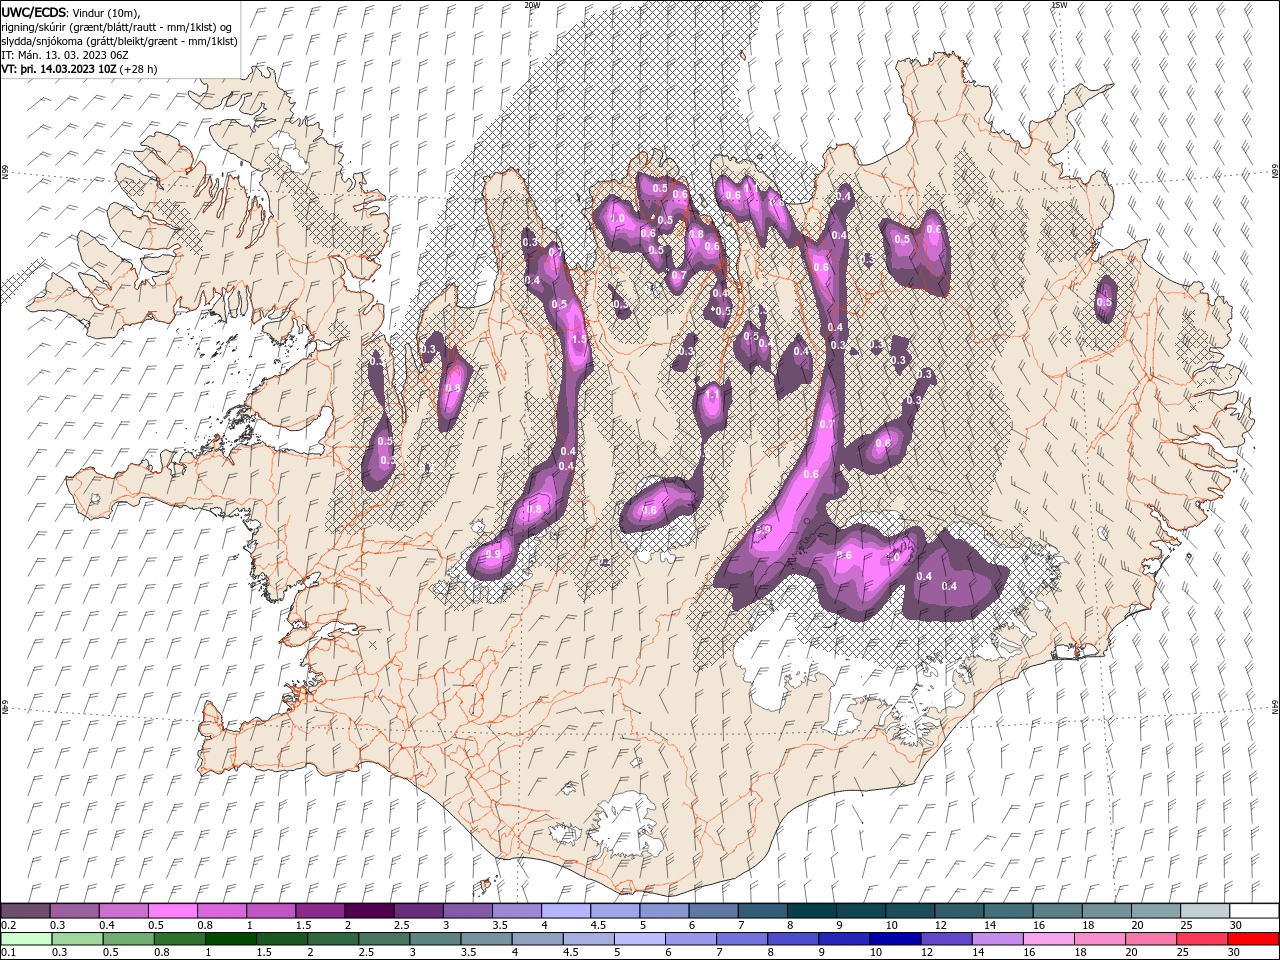Pick the light pink 16 swatch in rain scale

click(1049, 939)
